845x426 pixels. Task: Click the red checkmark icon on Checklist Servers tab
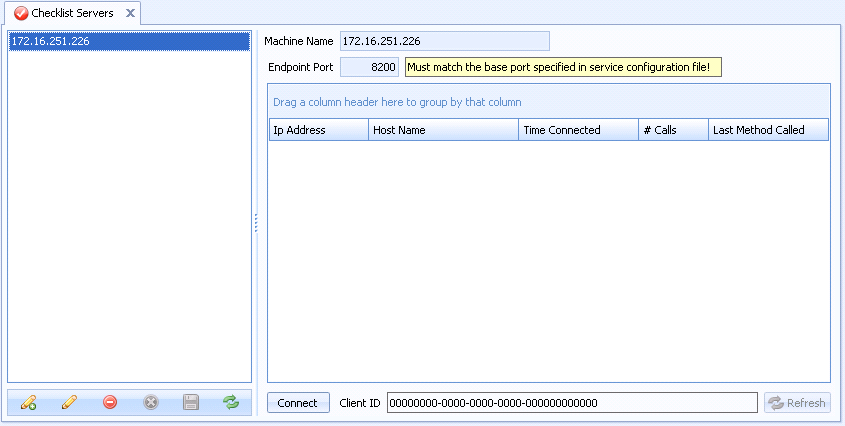[21, 13]
